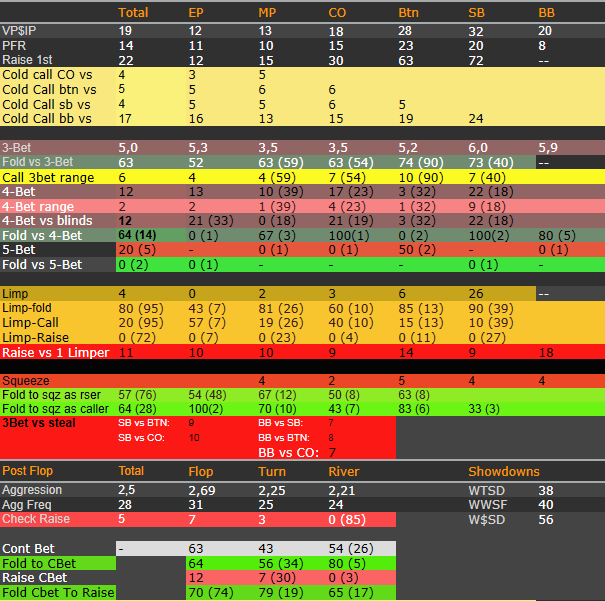Click the Total column header

coord(133,13)
